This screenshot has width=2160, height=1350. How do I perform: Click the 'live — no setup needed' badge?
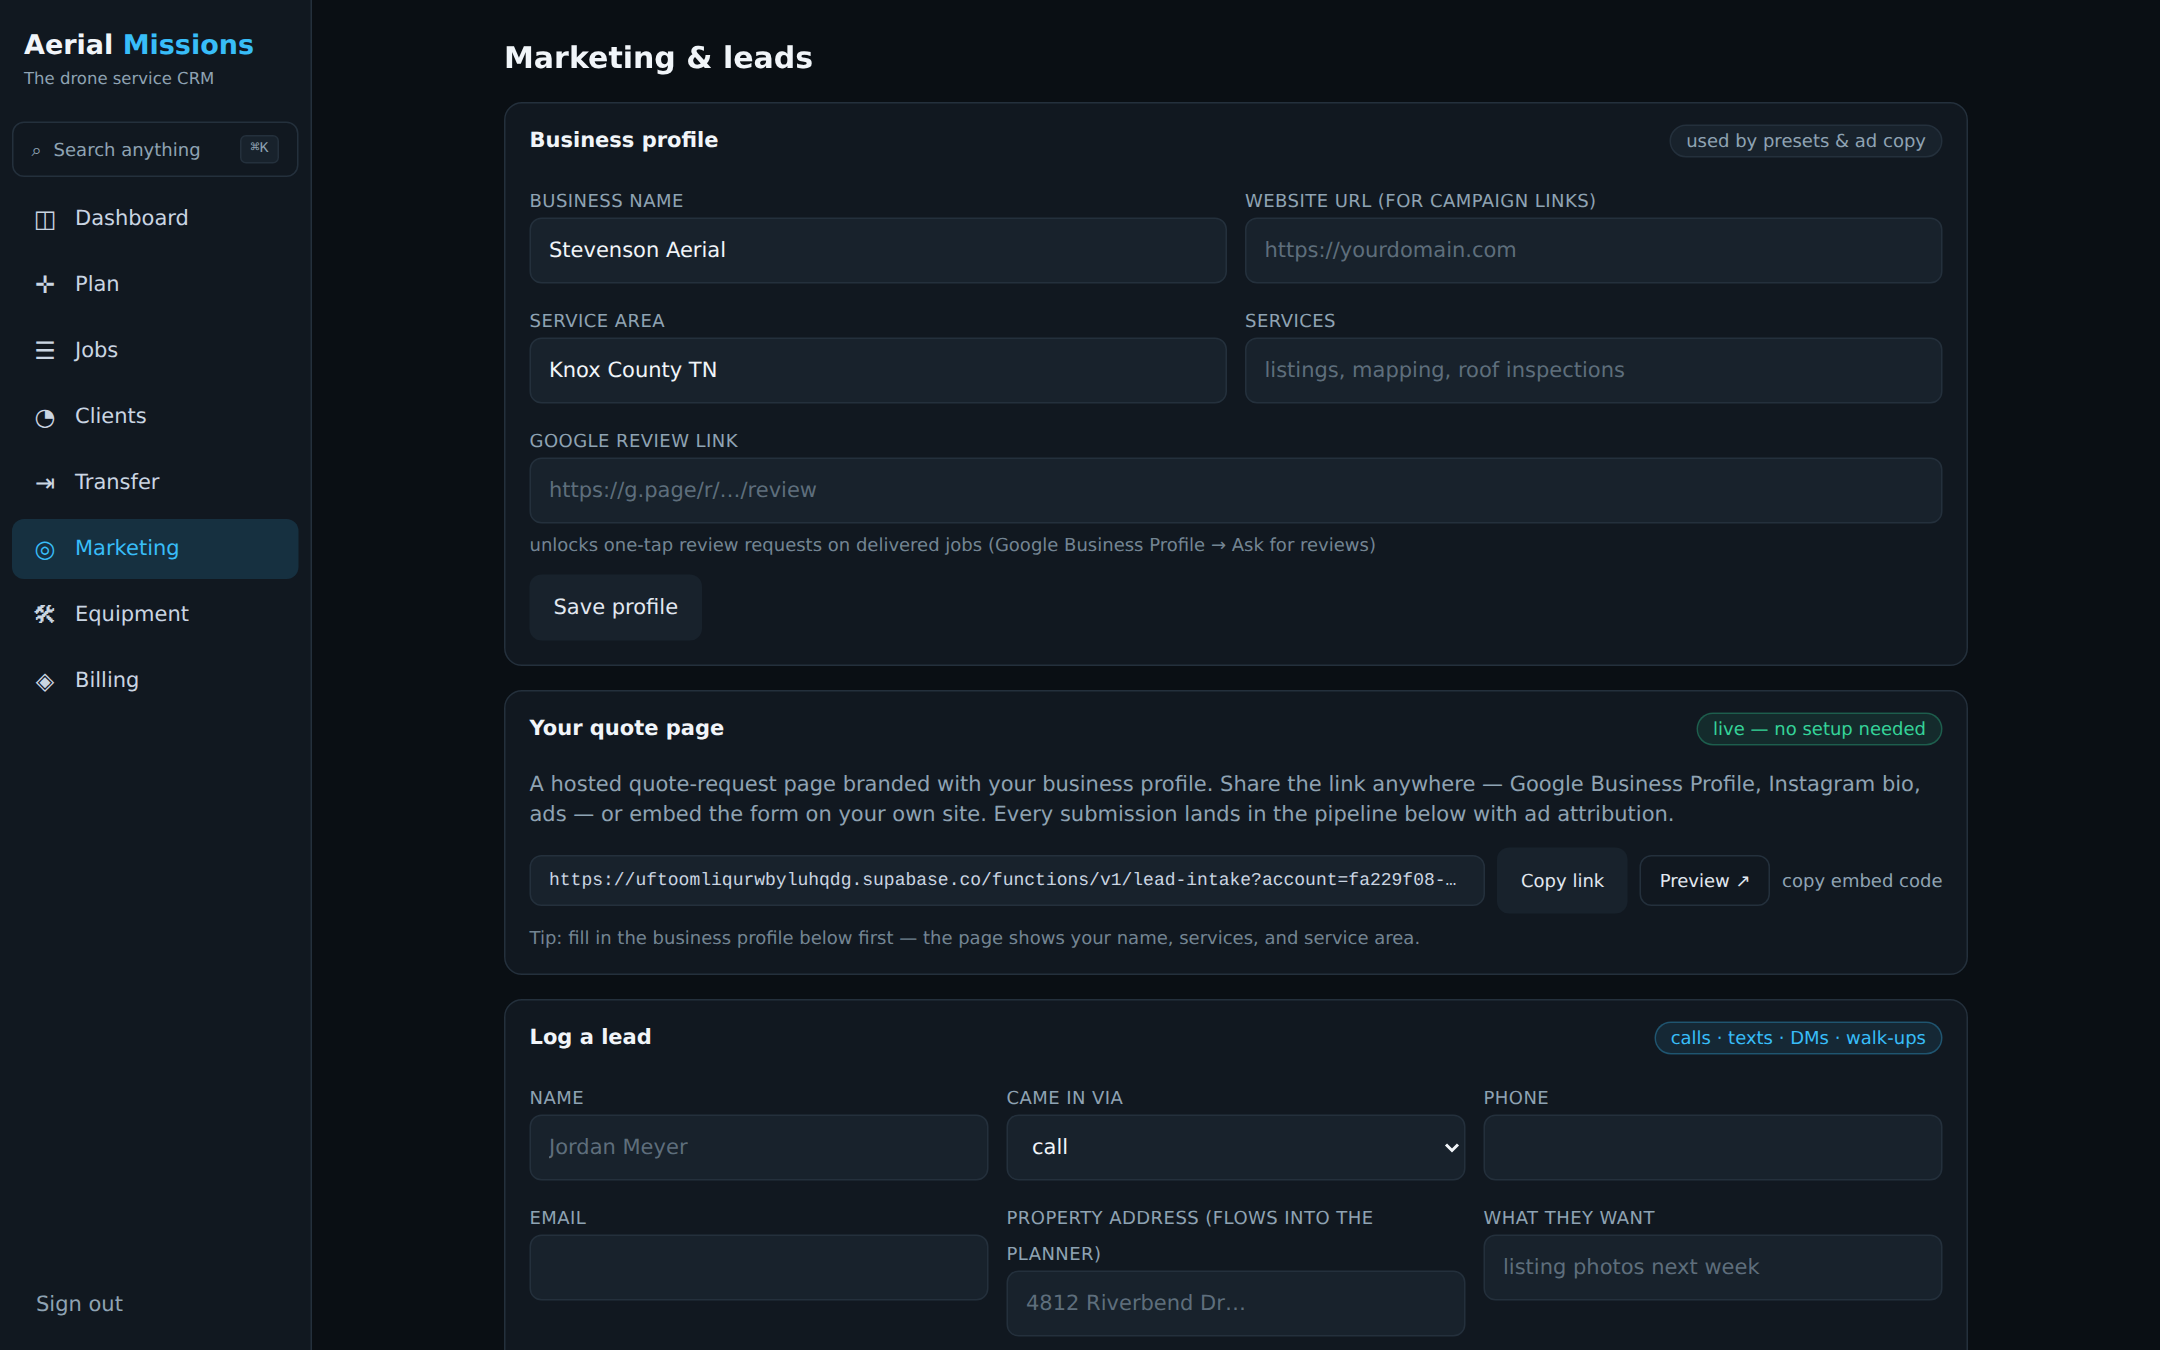1818,729
